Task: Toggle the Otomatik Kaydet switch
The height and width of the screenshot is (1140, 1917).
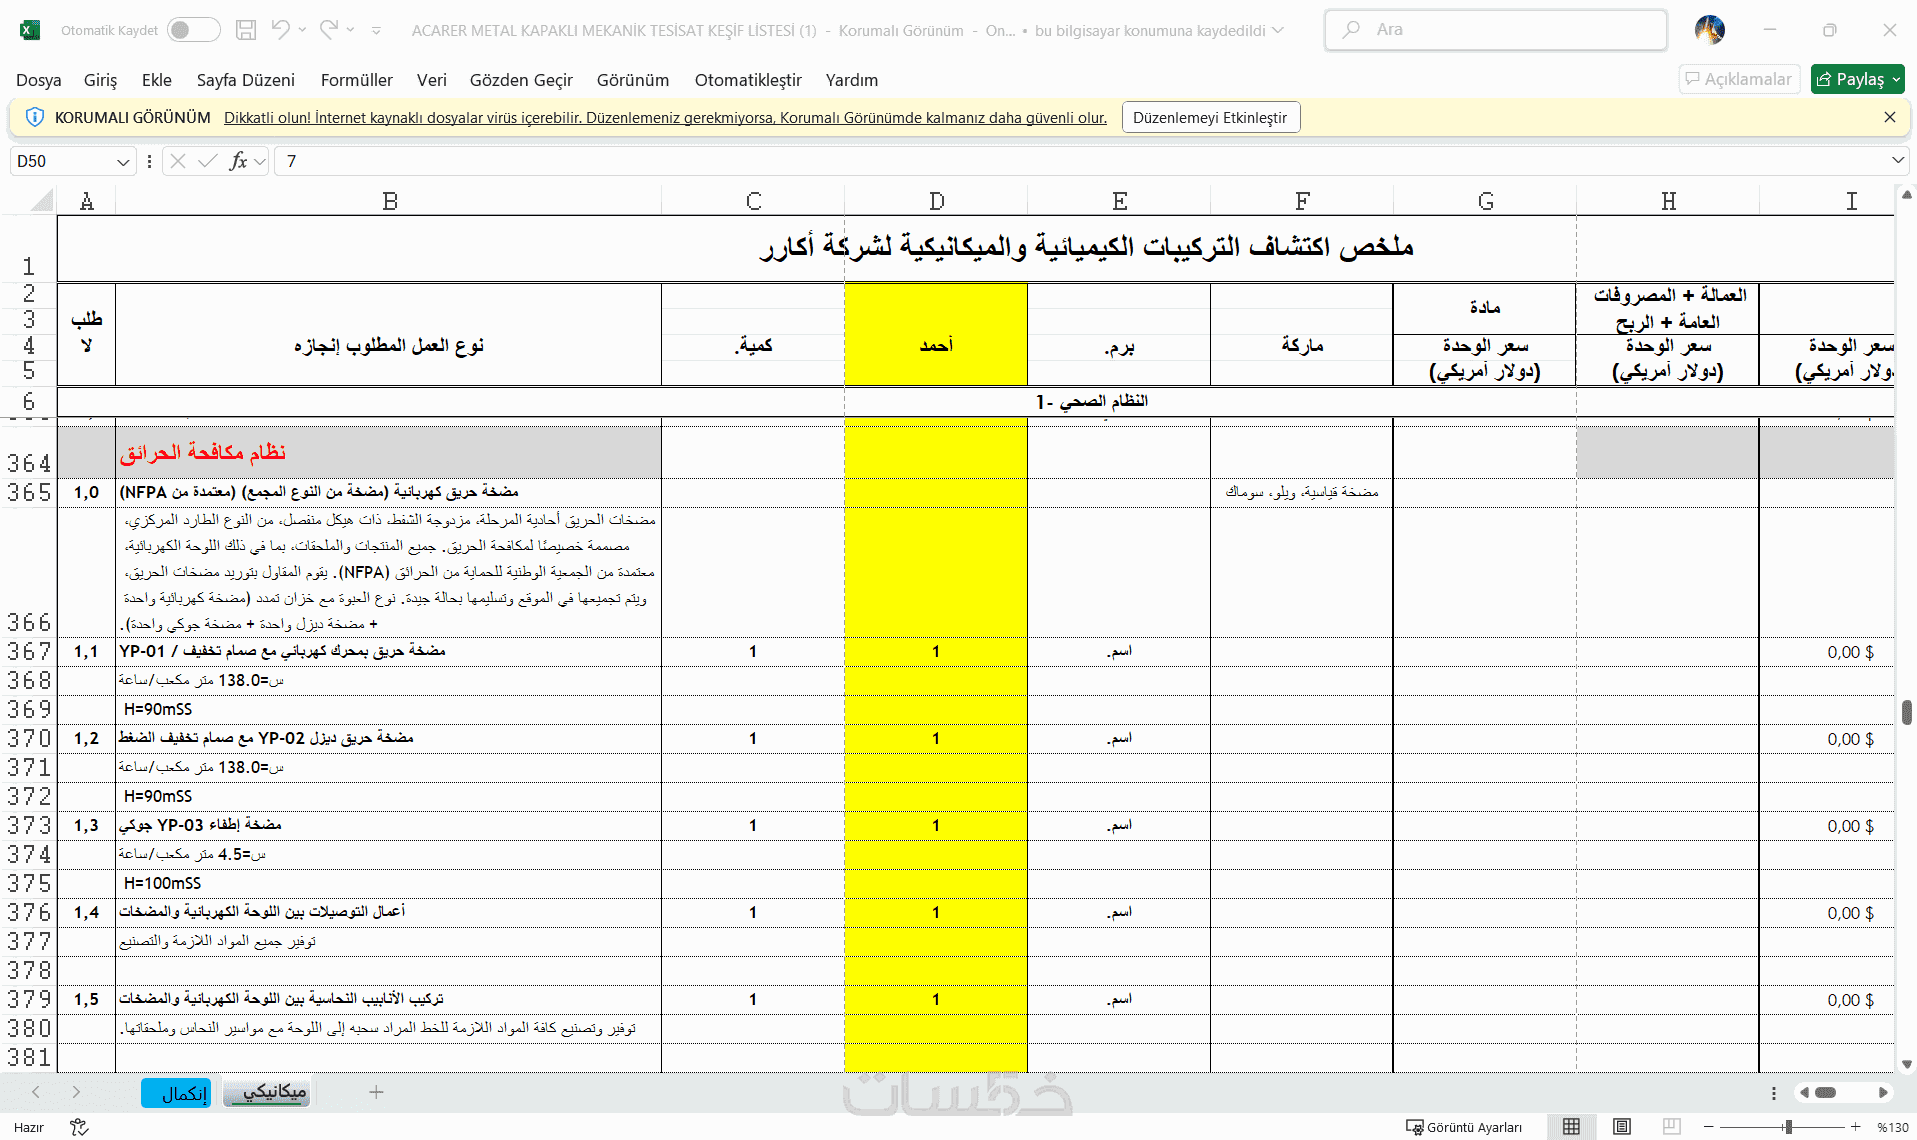Action: [x=194, y=30]
